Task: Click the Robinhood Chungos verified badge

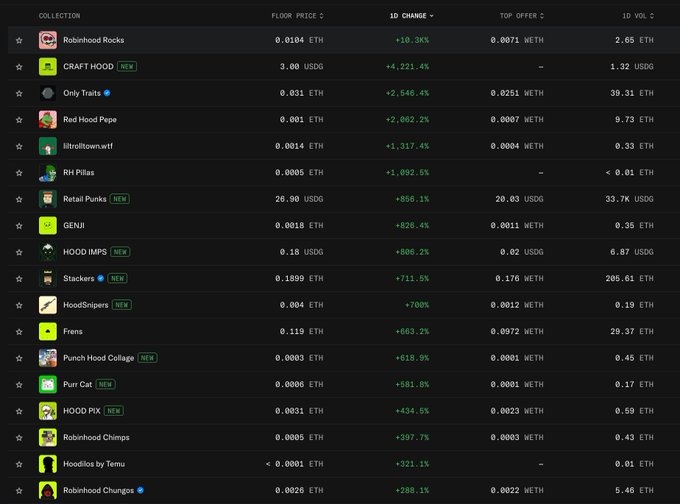Action: [x=141, y=490]
